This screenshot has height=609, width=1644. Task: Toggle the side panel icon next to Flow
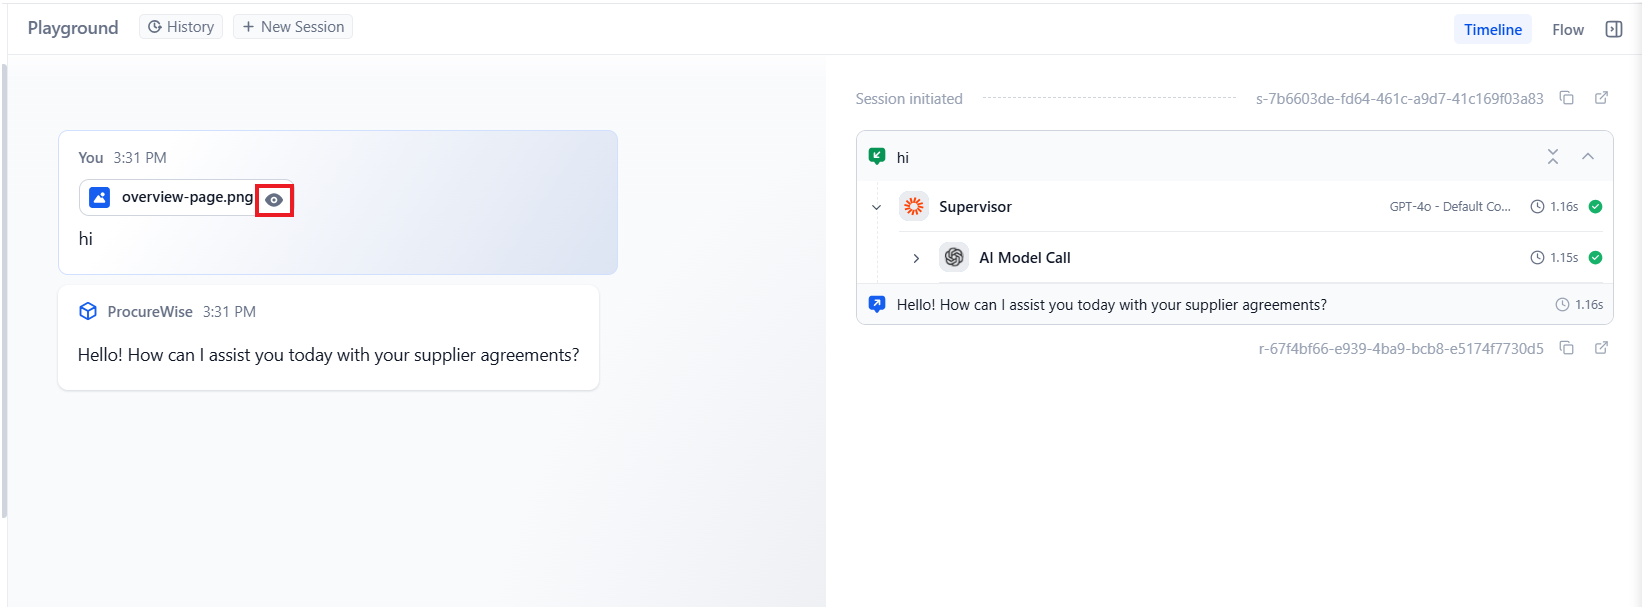click(1613, 29)
